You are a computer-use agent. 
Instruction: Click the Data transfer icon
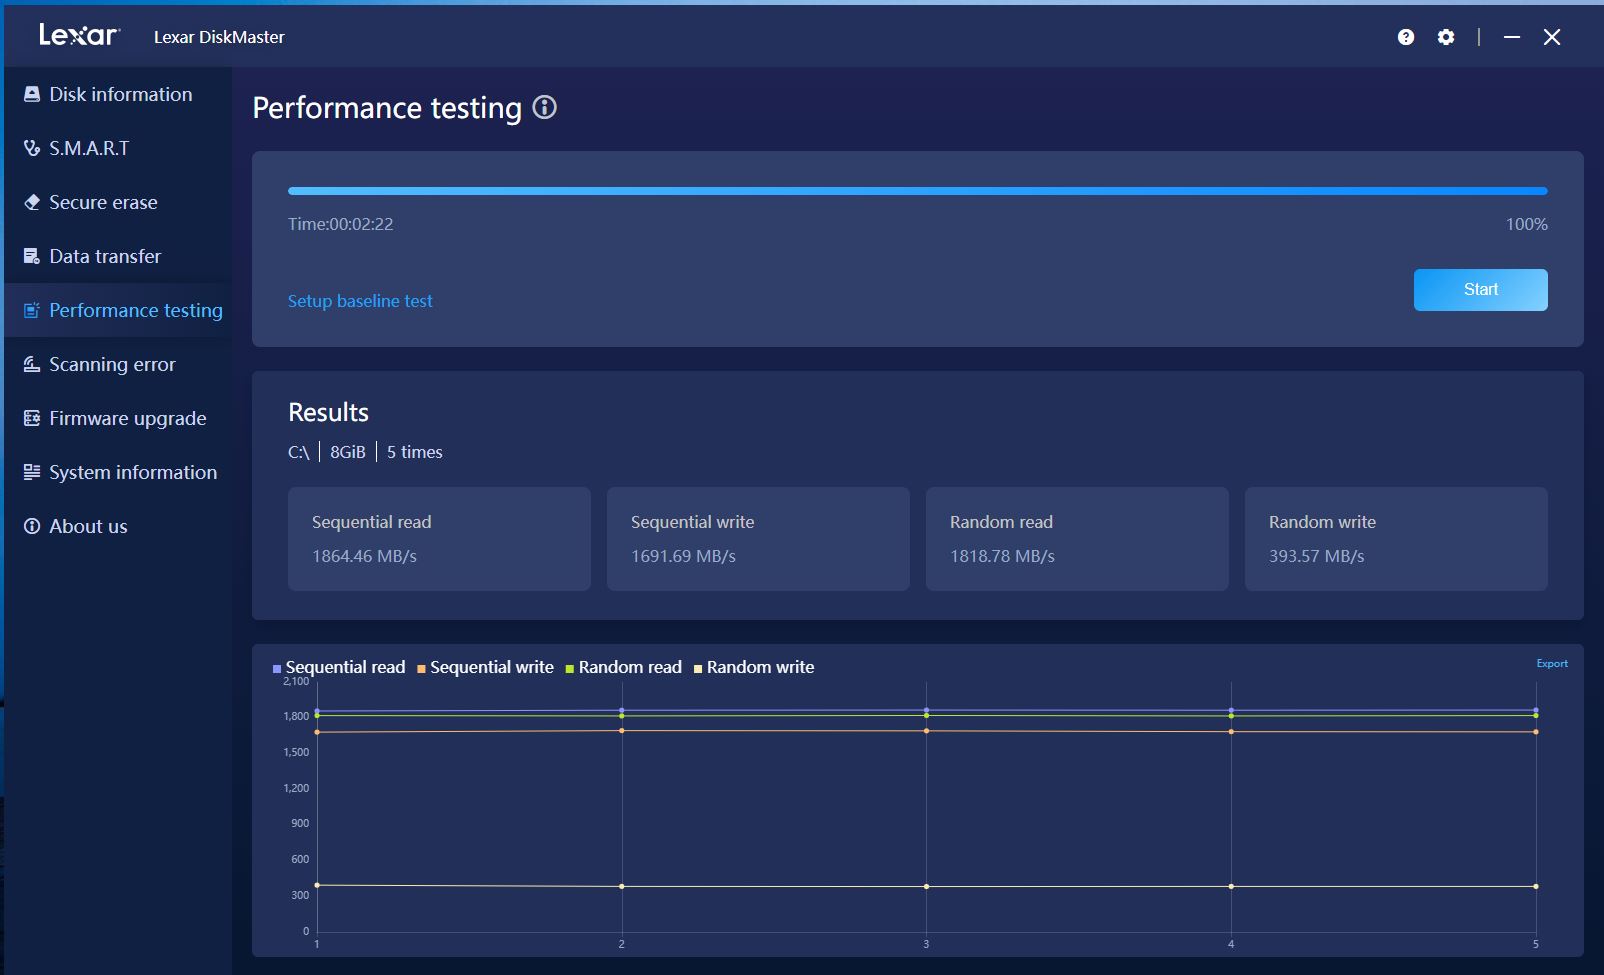pyautogui.click(x=32, y=256)
